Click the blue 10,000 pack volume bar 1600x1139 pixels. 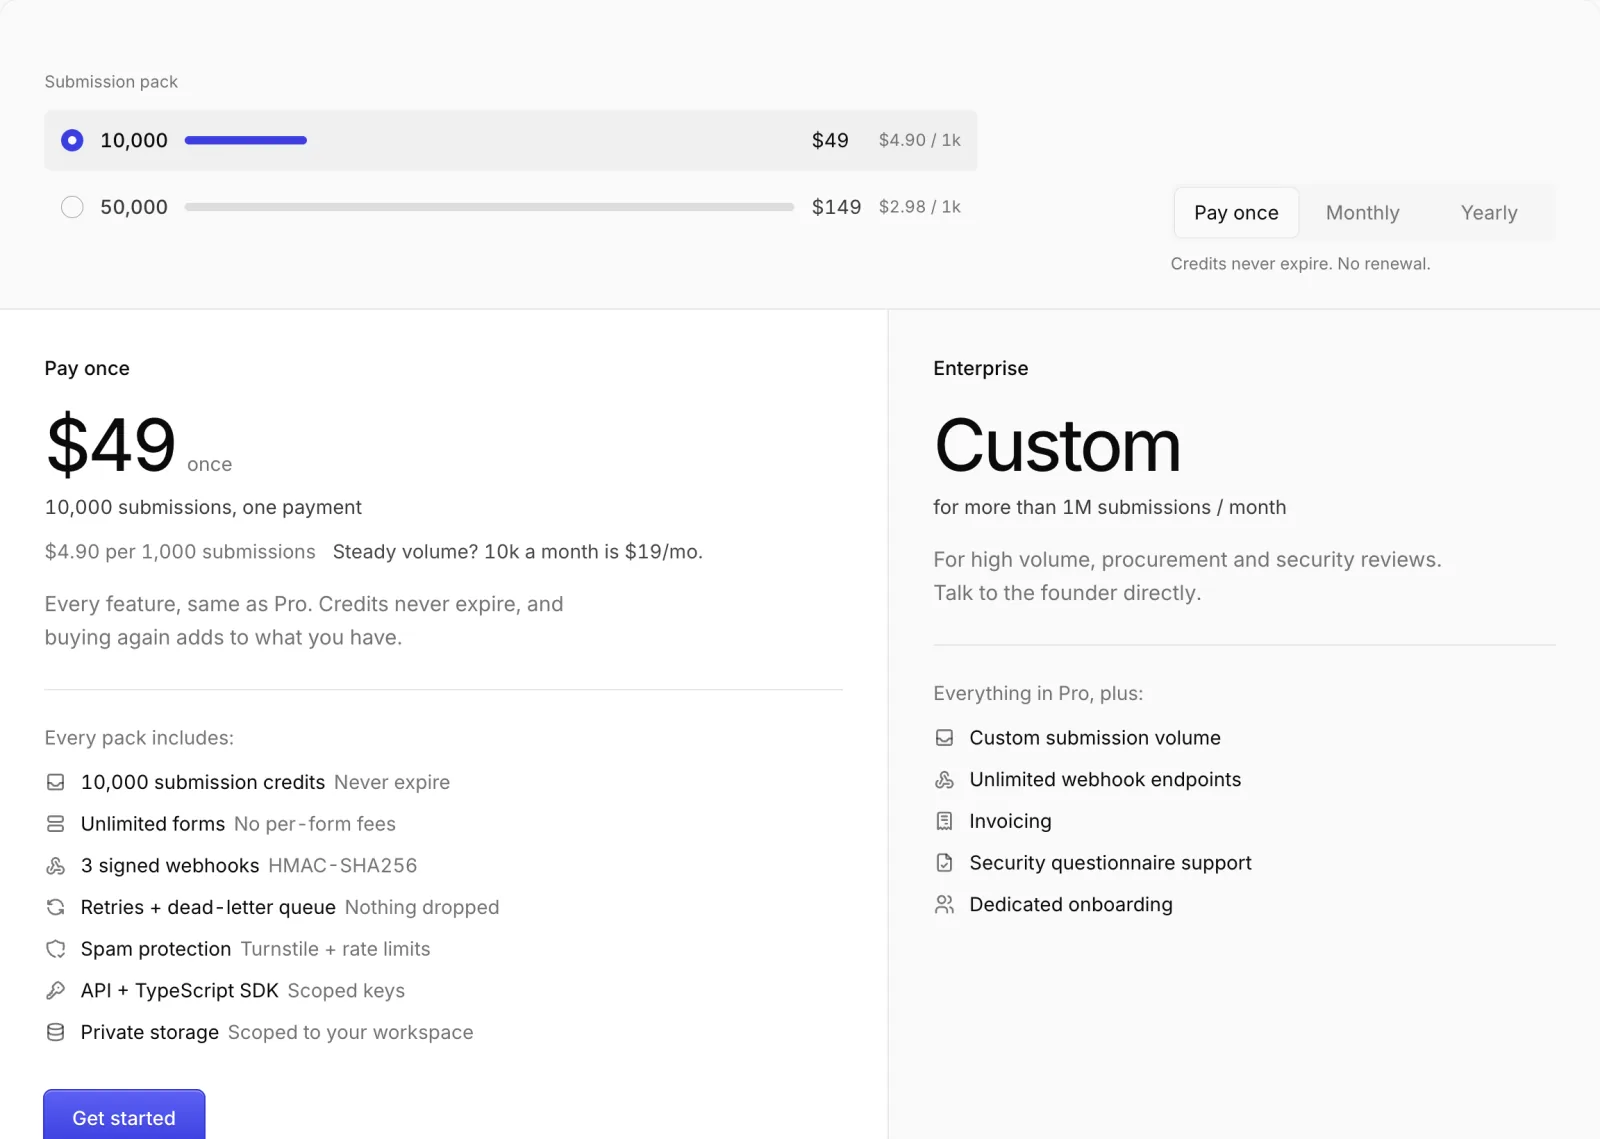tap(246, 141)
